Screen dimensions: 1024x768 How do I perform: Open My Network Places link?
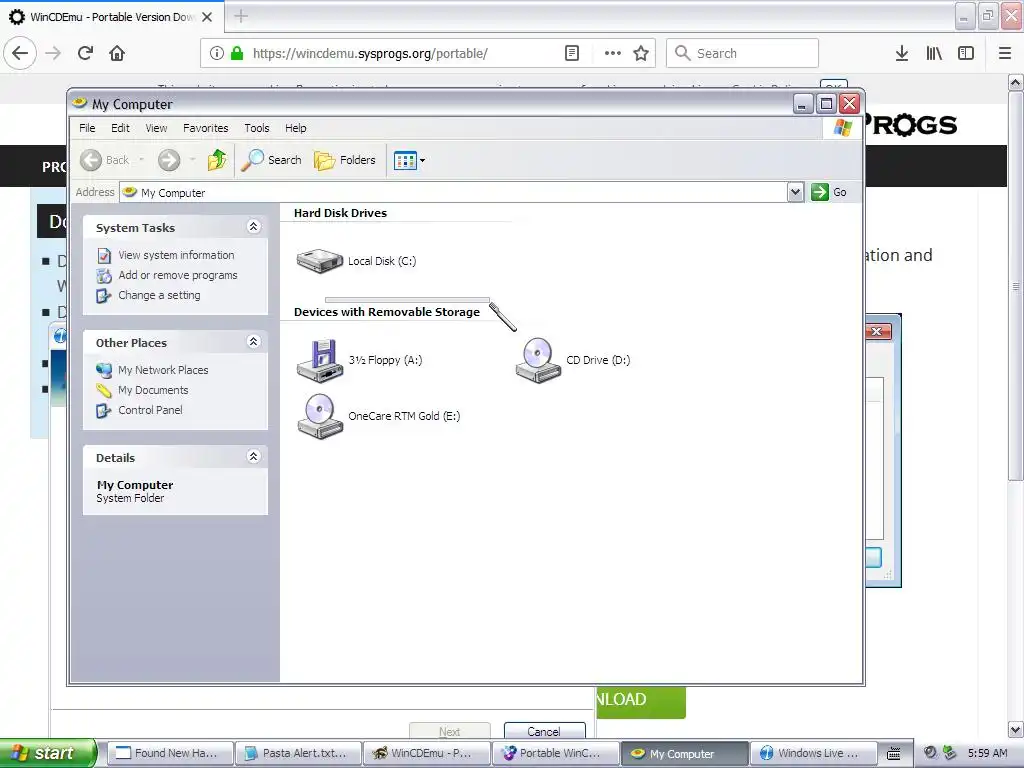(163, 370)
